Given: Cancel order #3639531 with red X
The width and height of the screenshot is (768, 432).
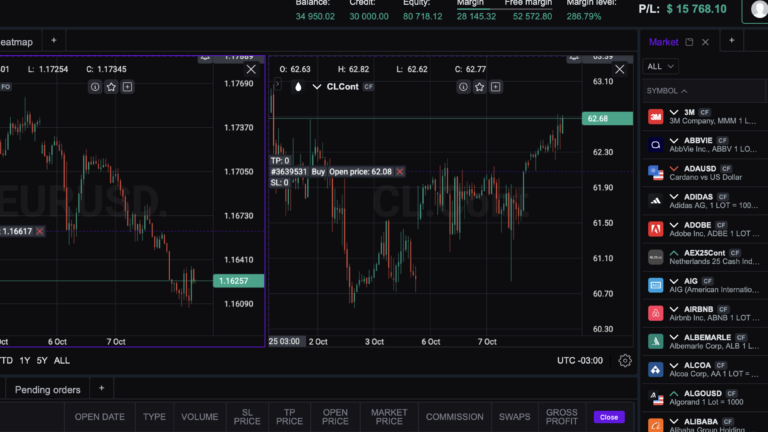Looking at the screenshot, I should (x=400, y=172).
